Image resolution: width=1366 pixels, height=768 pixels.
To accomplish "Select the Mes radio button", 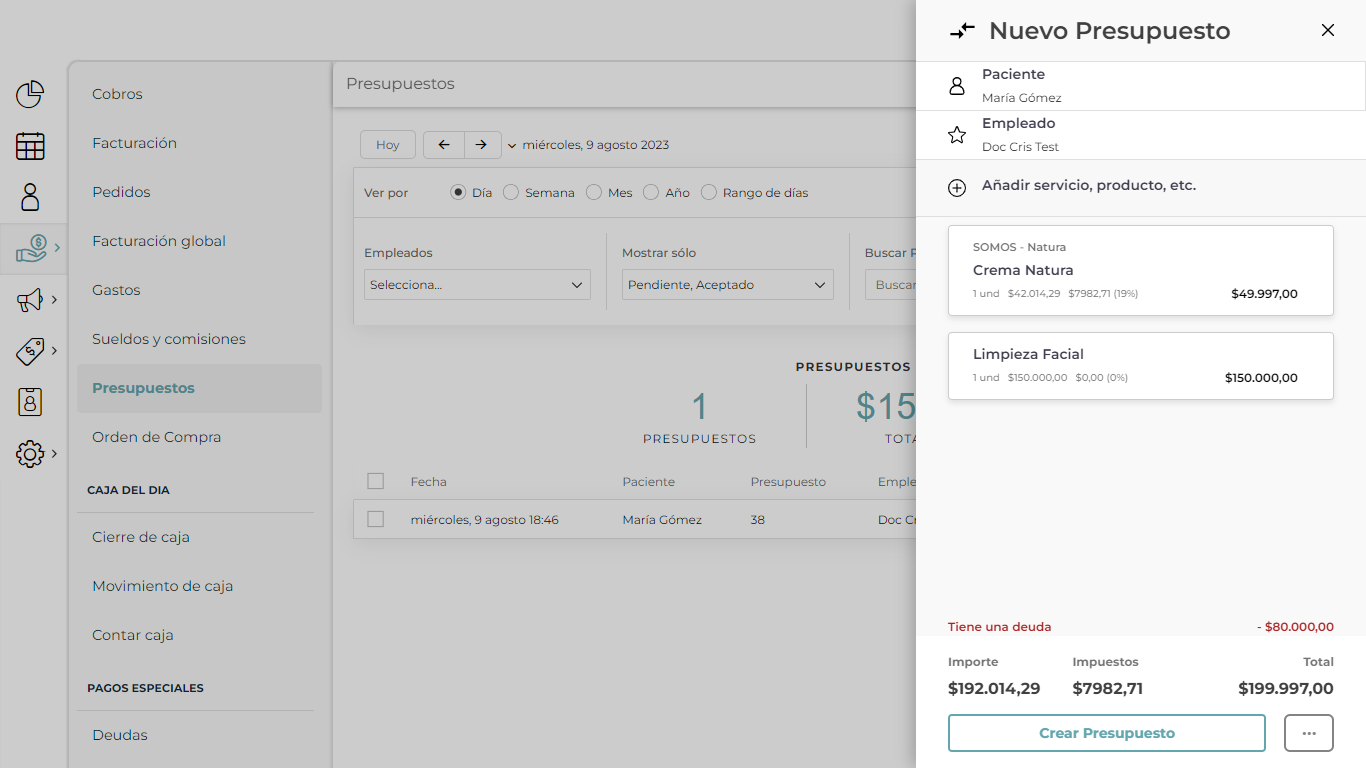I will pyautogui.click(x=594, y=192).
